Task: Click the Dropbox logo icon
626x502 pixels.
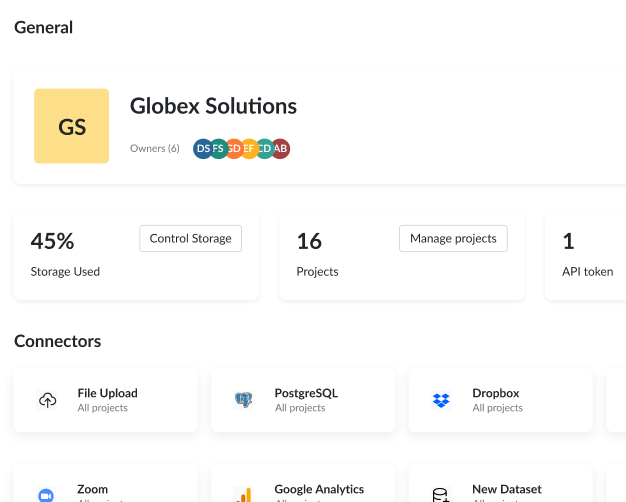Action: click(x=441, y=400)
